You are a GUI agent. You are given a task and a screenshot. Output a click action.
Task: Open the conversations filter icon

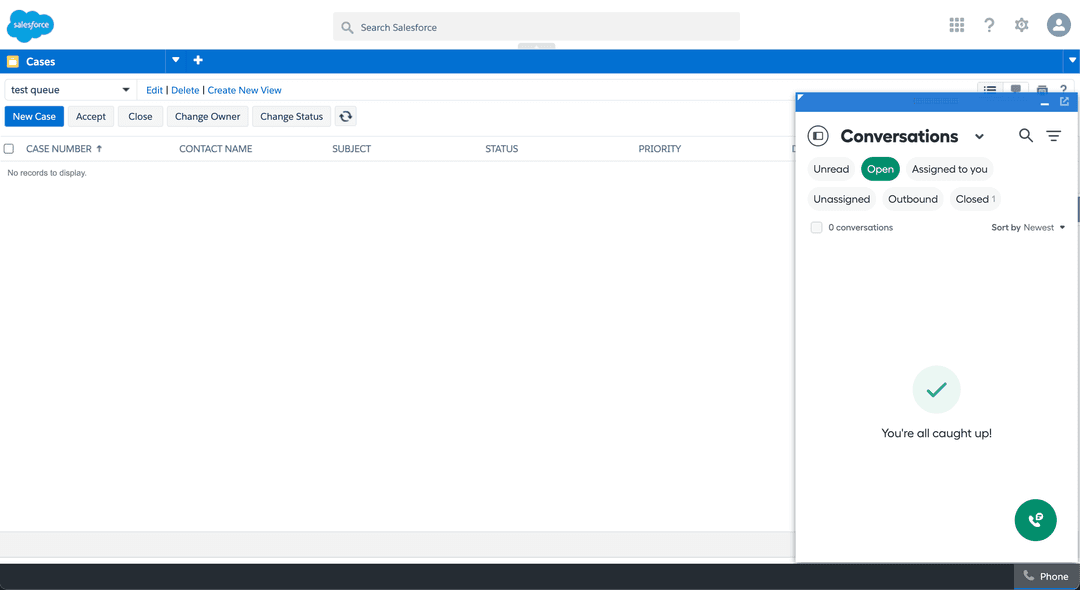[x=1054, y=136]
